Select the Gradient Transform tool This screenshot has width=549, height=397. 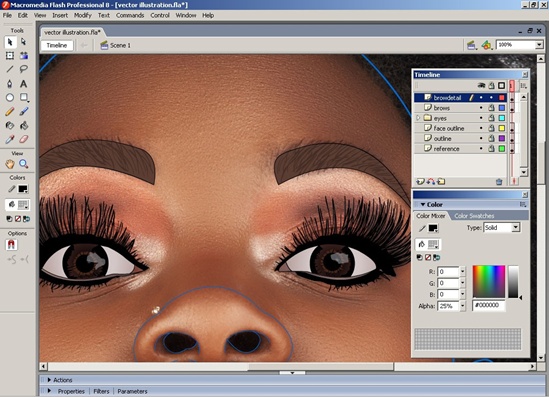point(23,56)
